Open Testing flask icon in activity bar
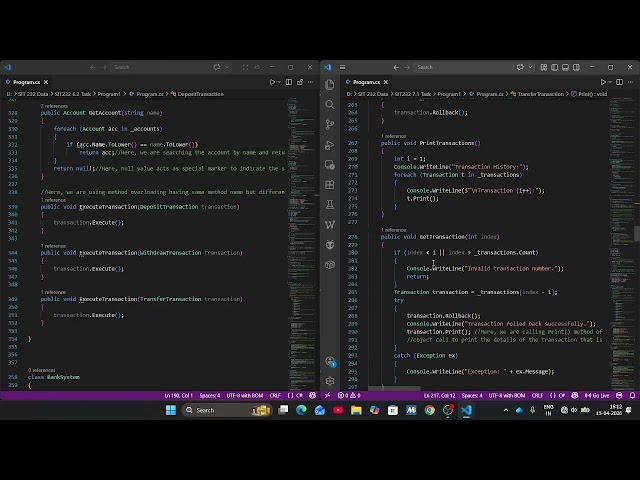The height and width of the screenshot is (480, 640). click(x=330, y=204)
